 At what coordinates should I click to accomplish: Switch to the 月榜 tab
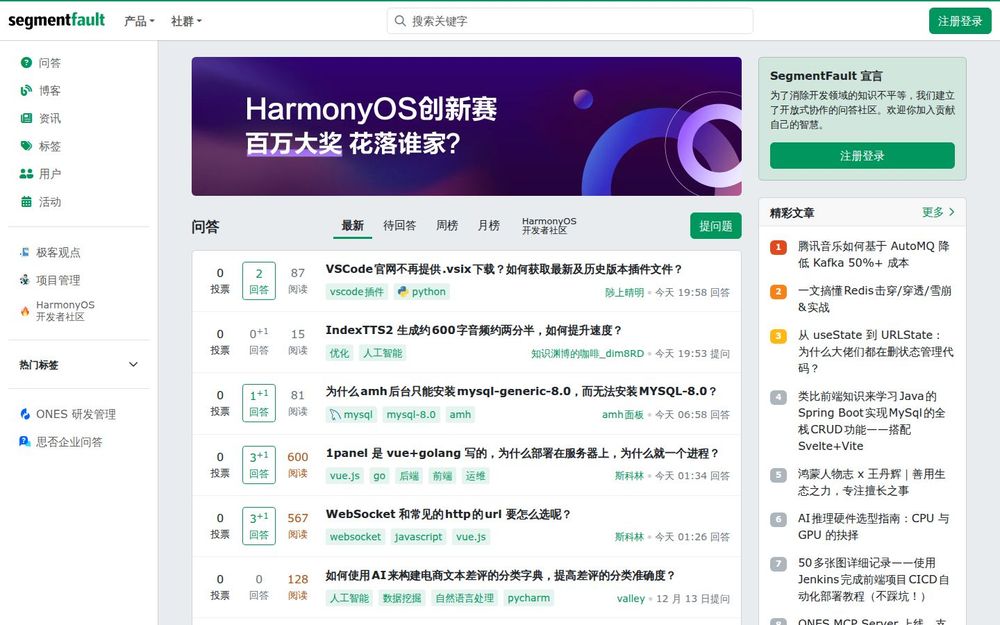coord(489,225)
